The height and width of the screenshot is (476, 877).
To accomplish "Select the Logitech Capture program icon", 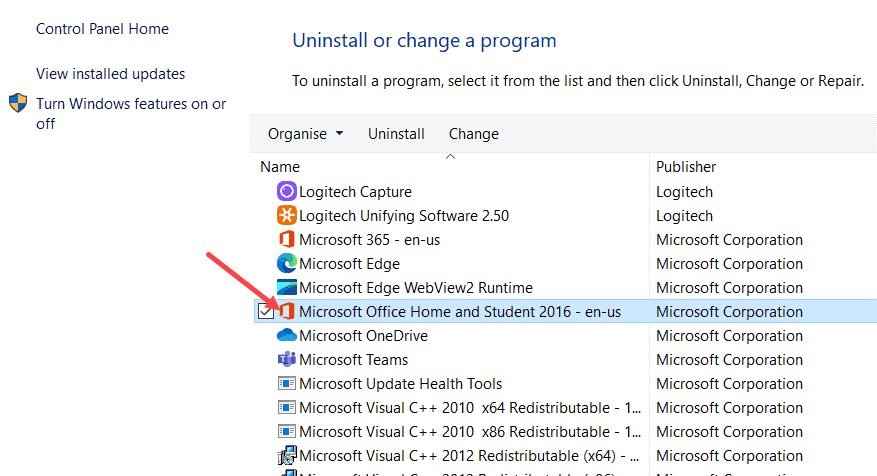I will [x=286, y=192].
